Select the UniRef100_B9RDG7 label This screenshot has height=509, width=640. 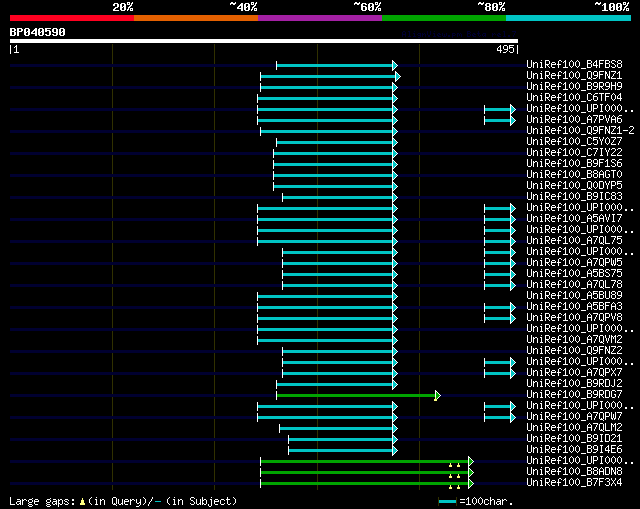[574, 395]
